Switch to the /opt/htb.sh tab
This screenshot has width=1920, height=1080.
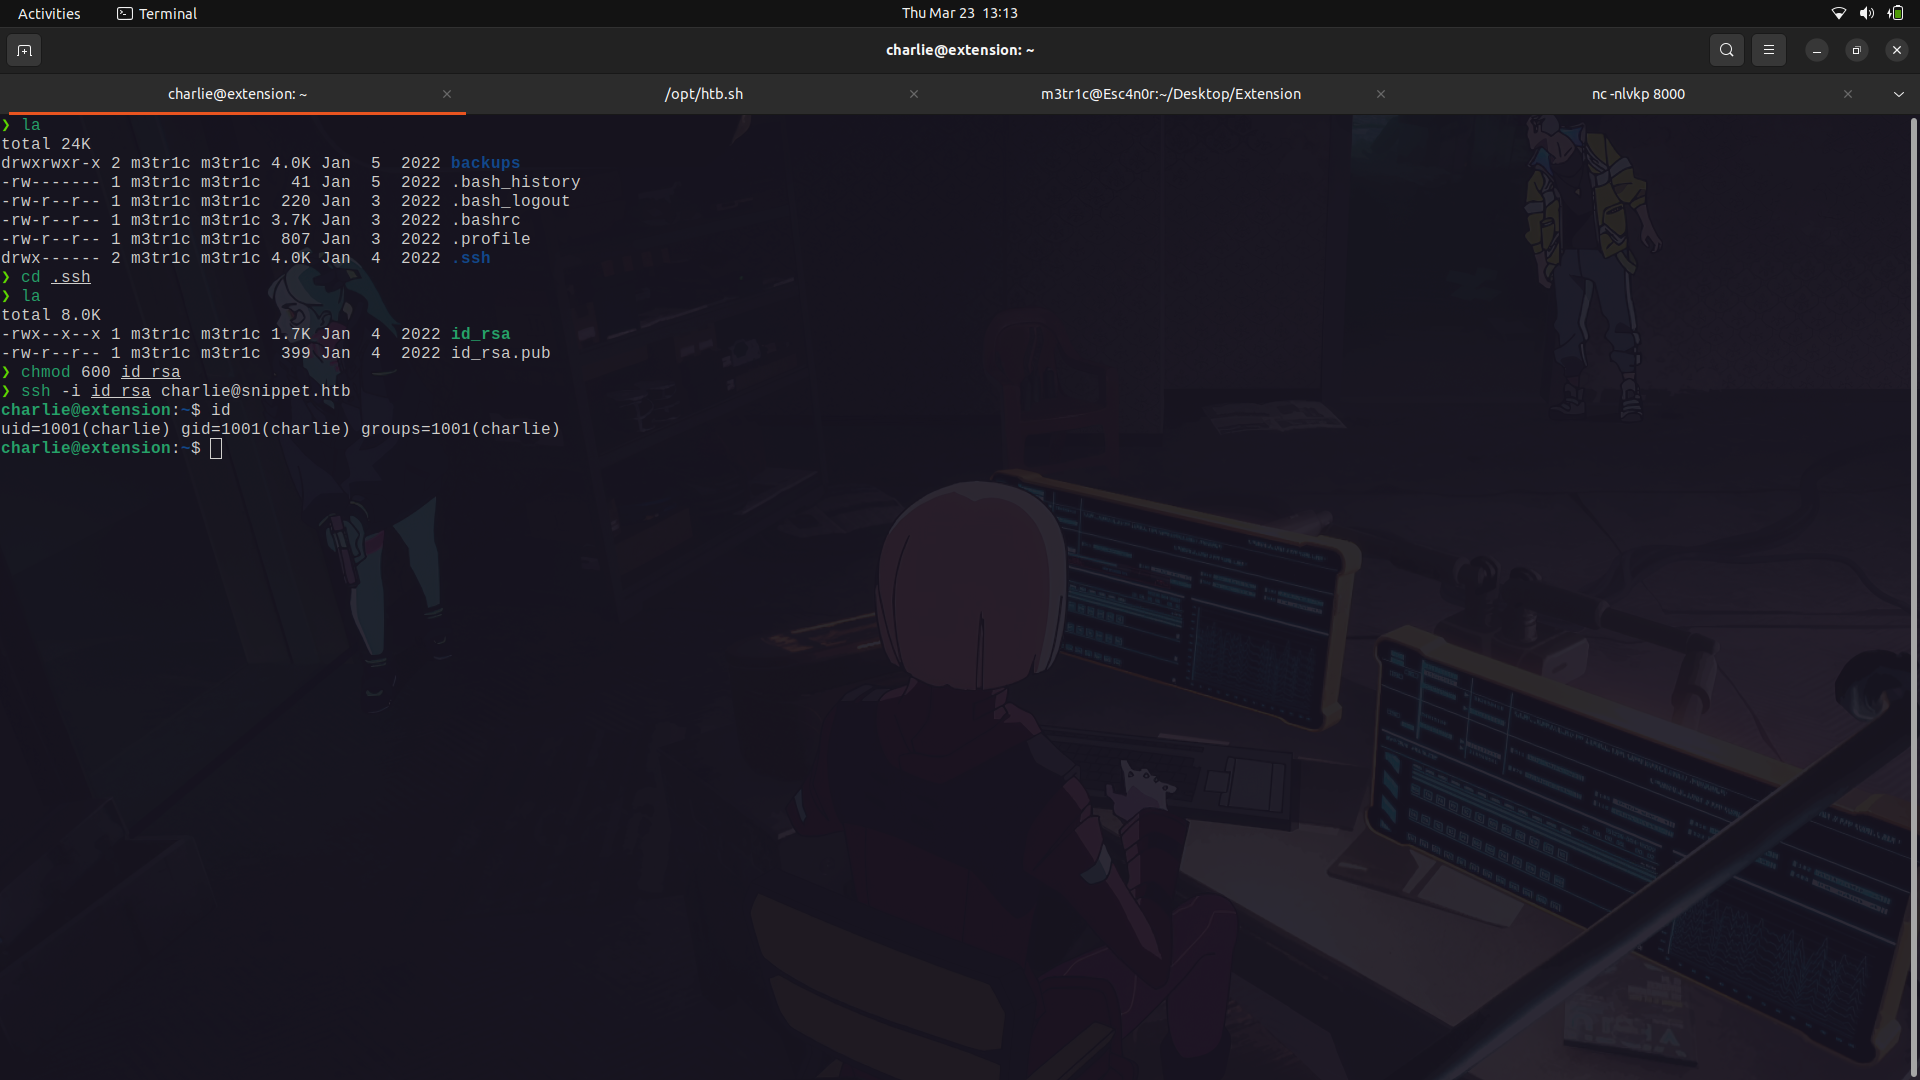(704, 93)
